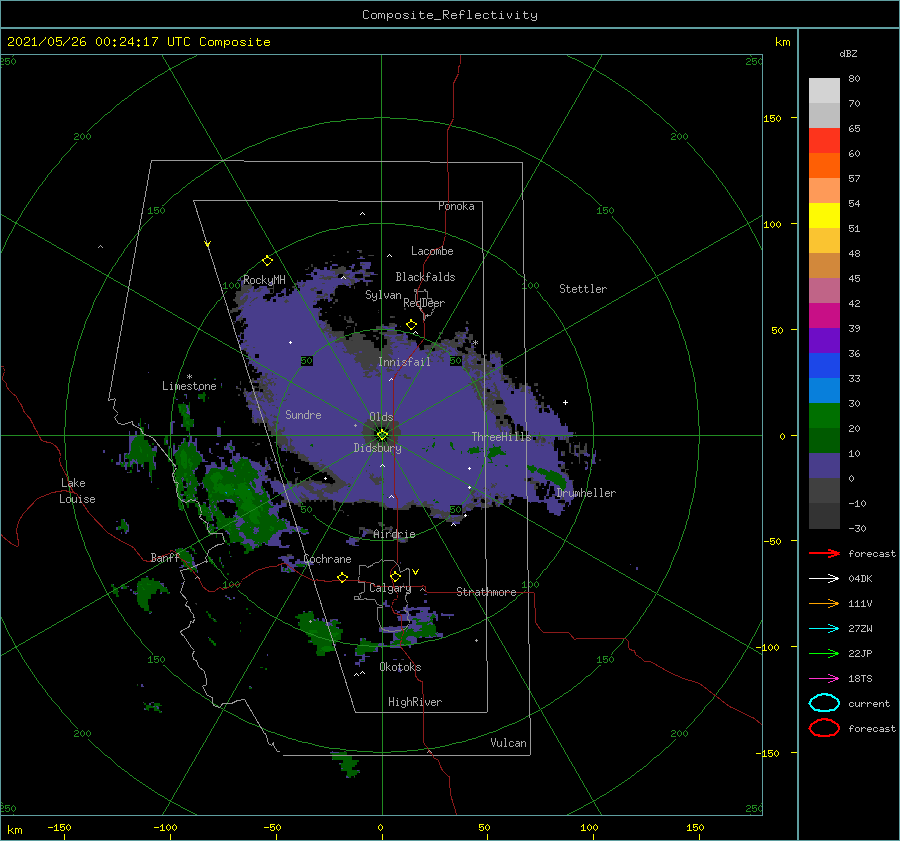Click the Ponoka town label
Viewport: 900px width, 841px height.
[x=456, y=206]
